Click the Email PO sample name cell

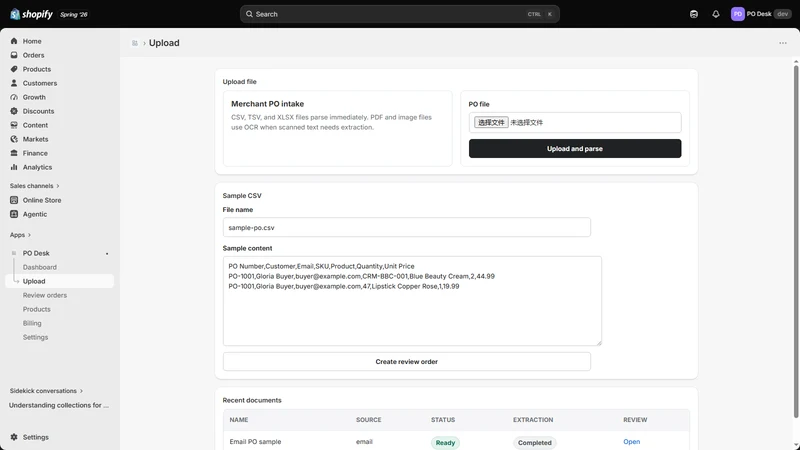coord(255,442)
